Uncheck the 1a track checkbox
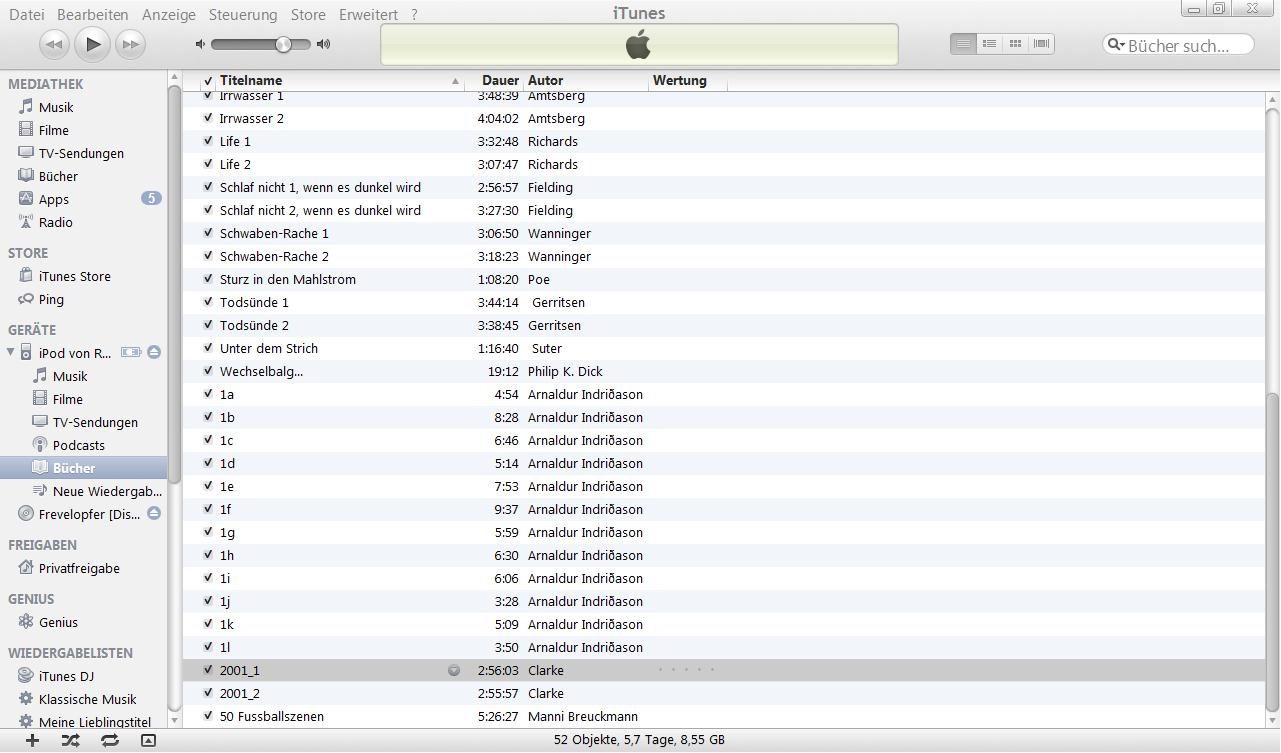This screenshot has width=1281, height=753. pyautogui.click(x=208, y=394)
